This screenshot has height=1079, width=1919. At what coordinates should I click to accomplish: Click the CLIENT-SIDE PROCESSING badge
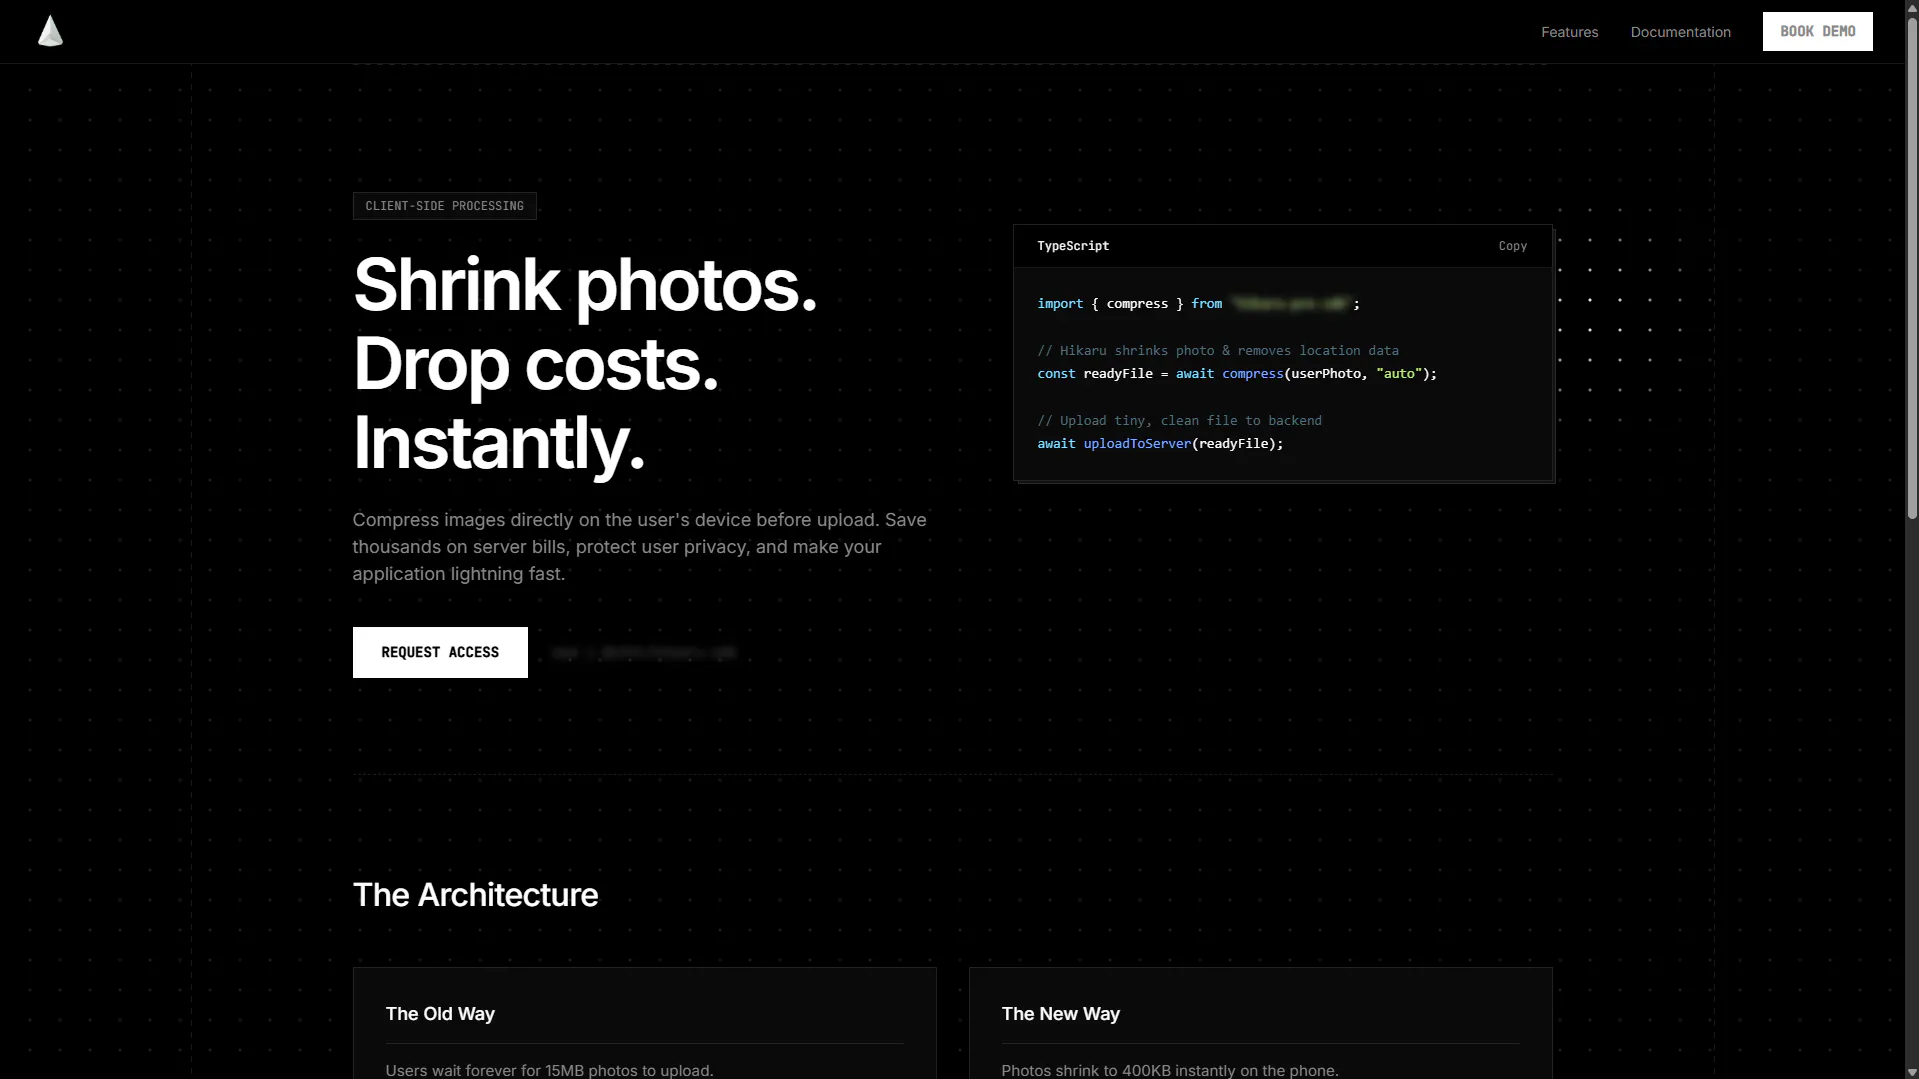coord(444,206)
